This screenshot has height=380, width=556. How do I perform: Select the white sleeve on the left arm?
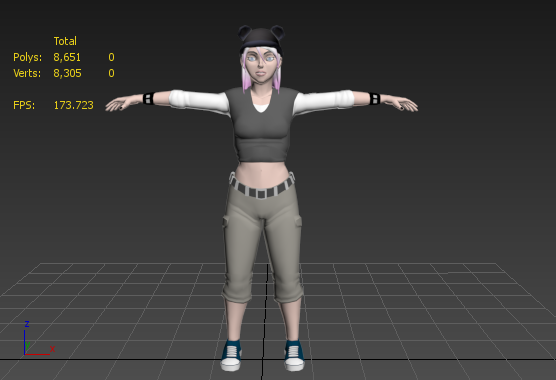(199, 100)
